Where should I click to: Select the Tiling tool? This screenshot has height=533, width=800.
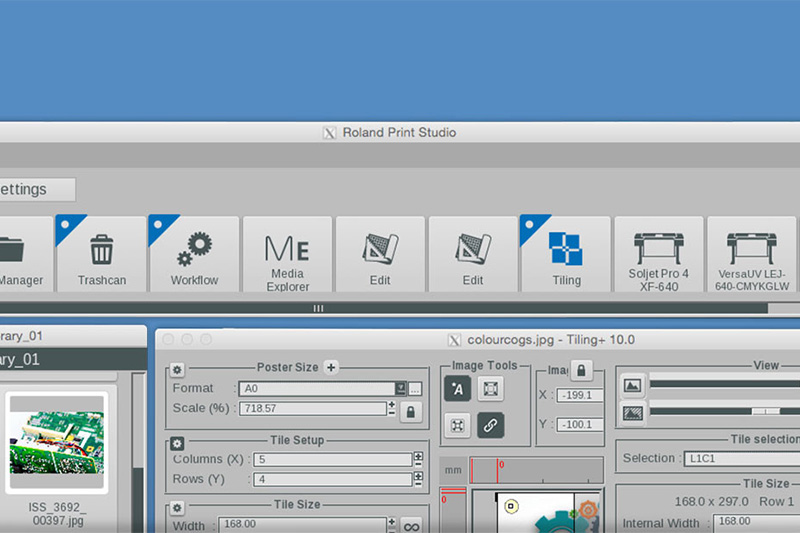click(566, 256)
